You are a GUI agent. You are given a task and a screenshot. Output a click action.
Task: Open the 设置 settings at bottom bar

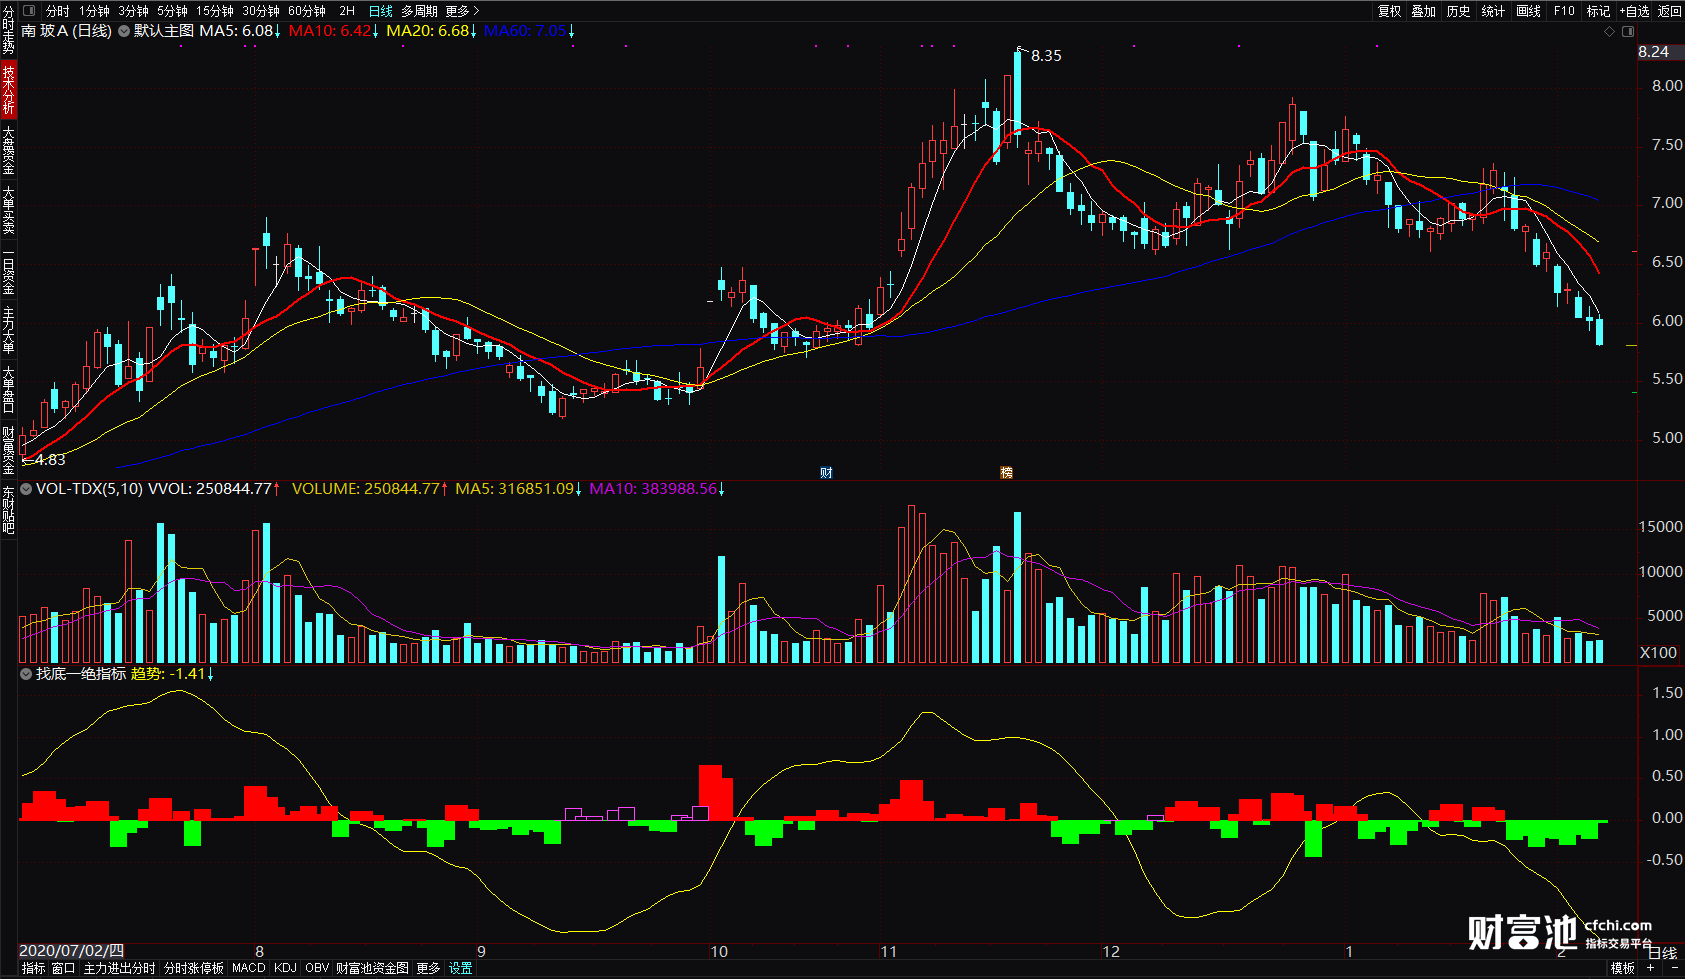460,968
